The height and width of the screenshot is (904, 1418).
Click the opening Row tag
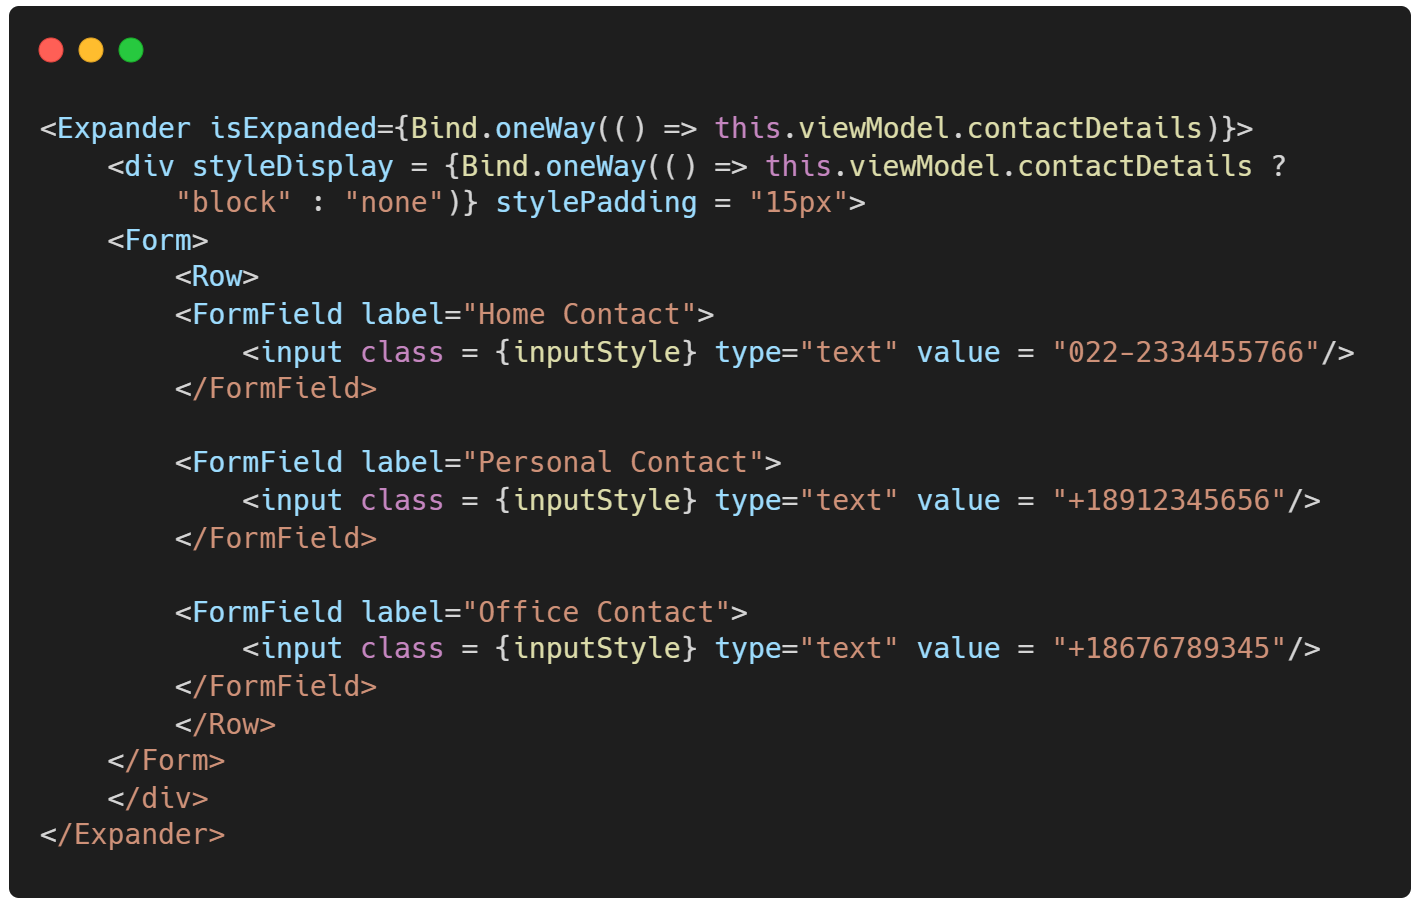[217, 277]
